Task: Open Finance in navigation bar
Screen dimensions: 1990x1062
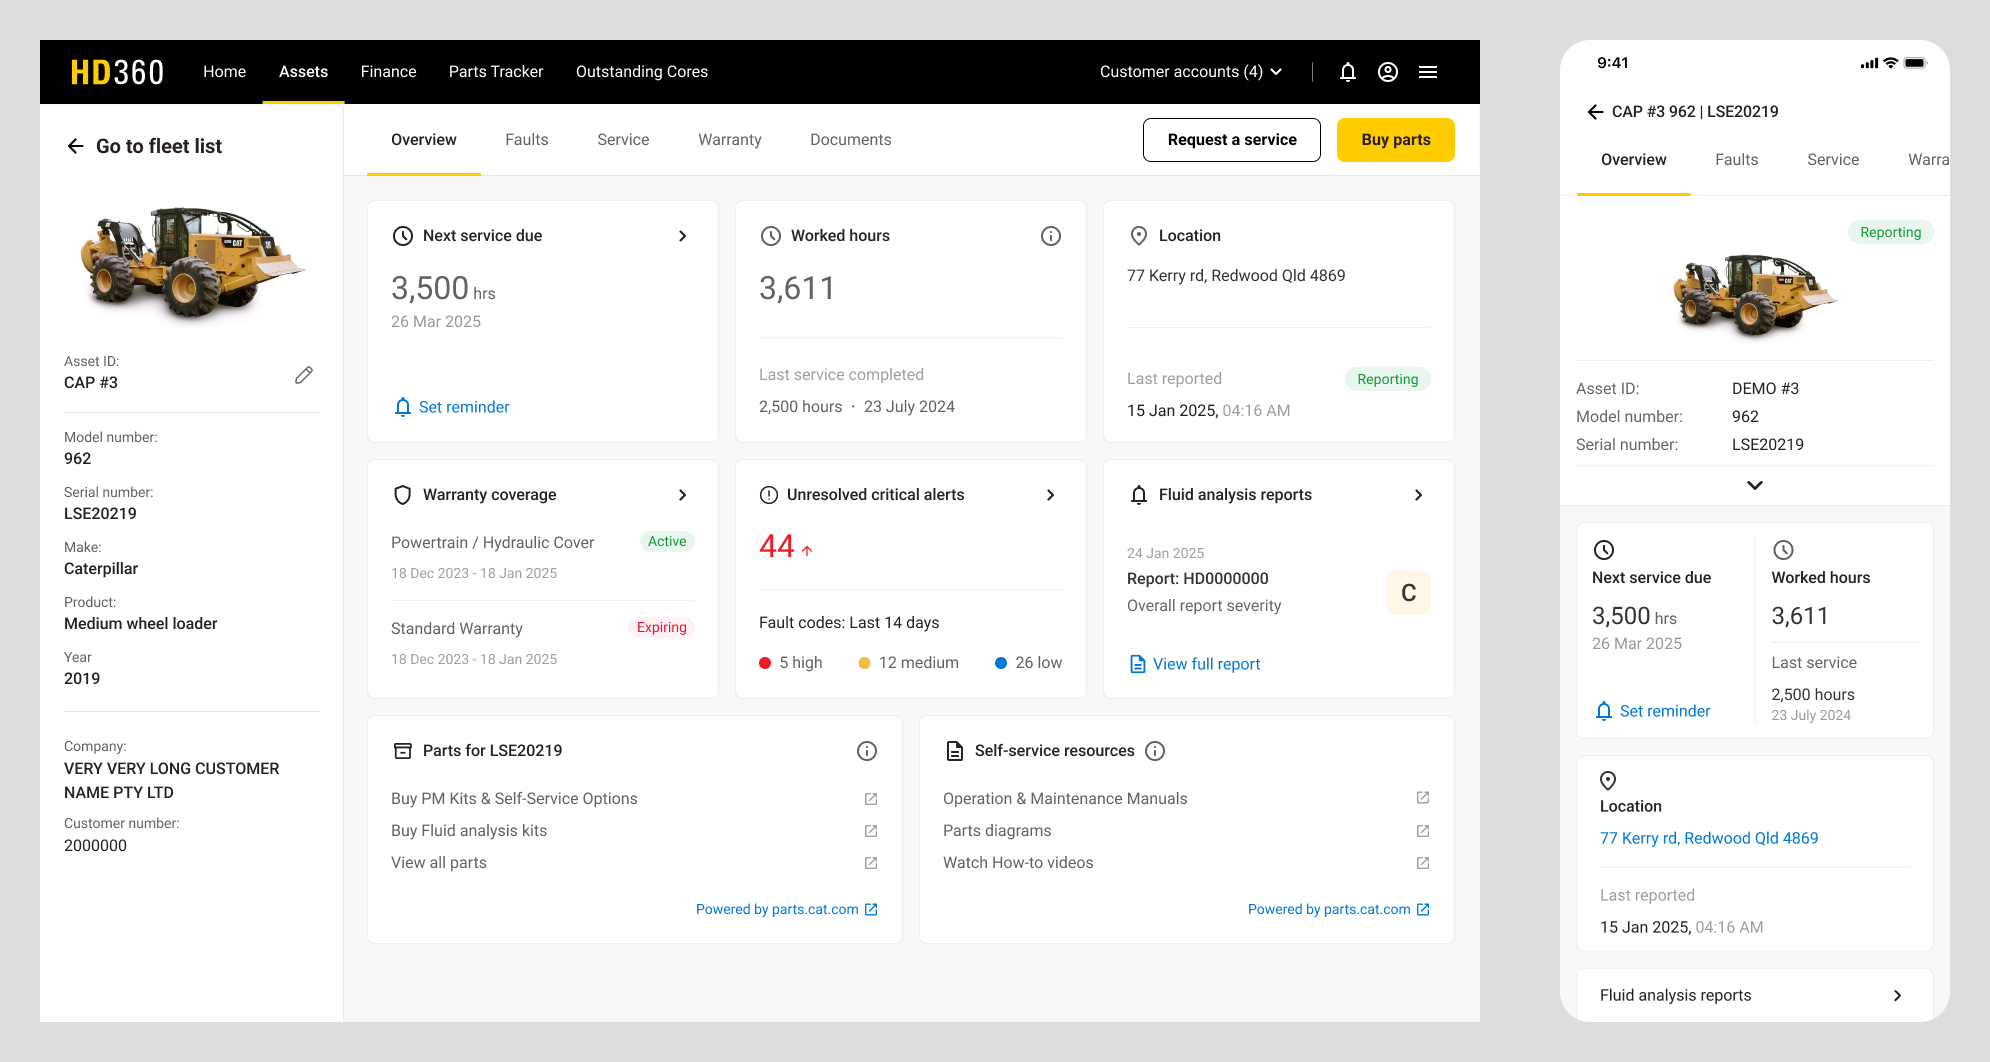Action: click(389, 72)
